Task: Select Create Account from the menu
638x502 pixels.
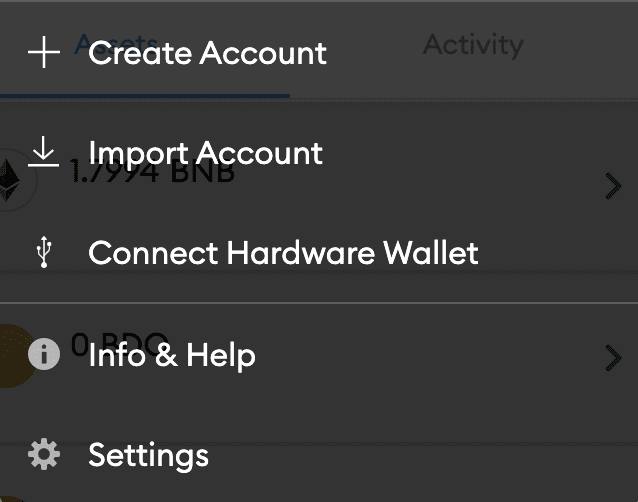Action: tap(207, 53)
